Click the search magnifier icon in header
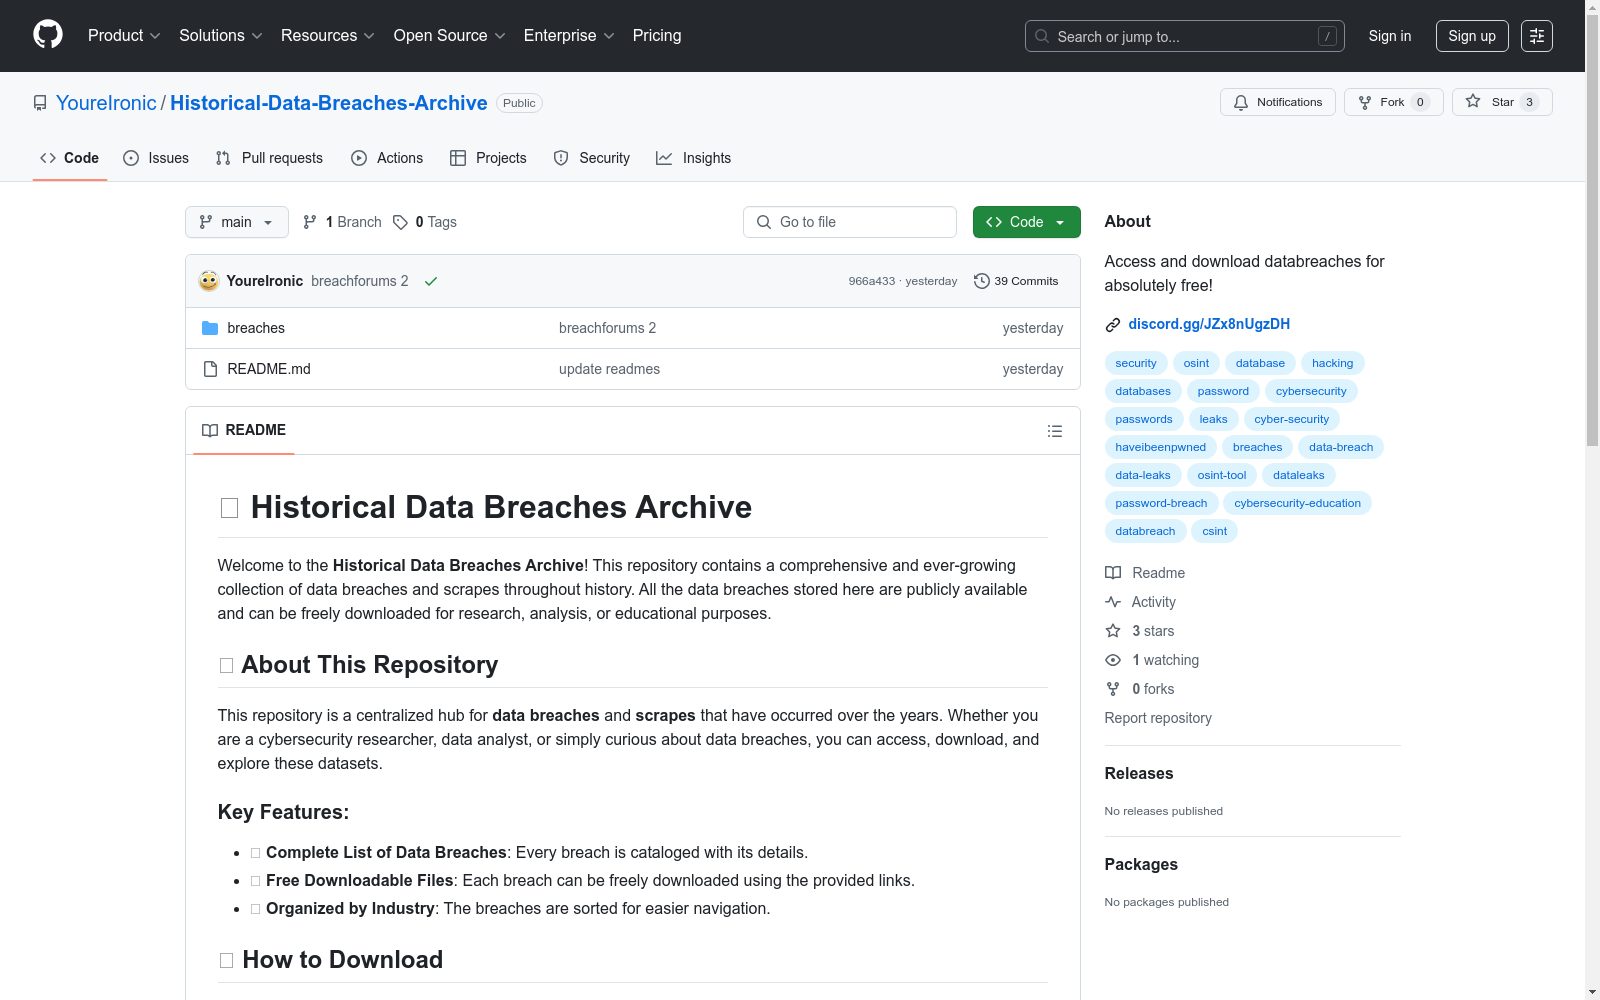1600x1000 pixels. 1042,36
